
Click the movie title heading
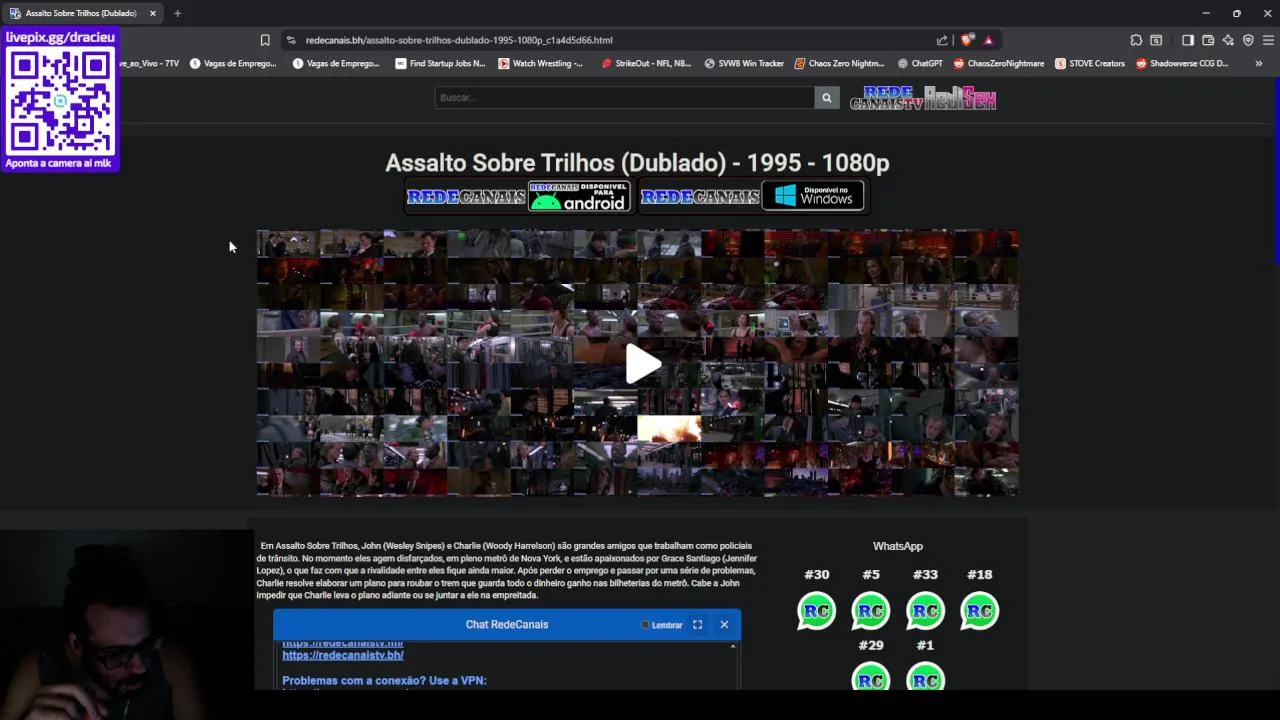click(637, 162)
